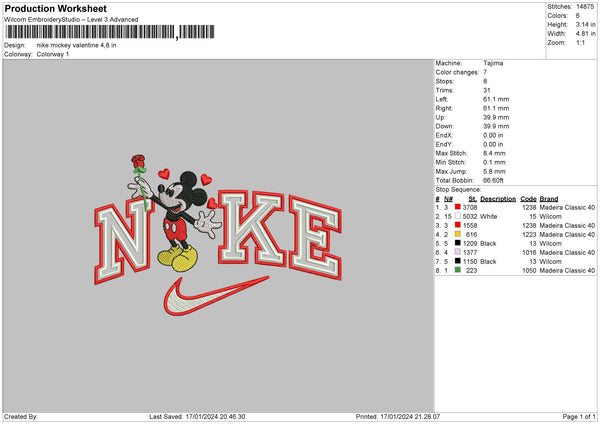Click the Created By label in footer
600x424 pixels.
21,416
